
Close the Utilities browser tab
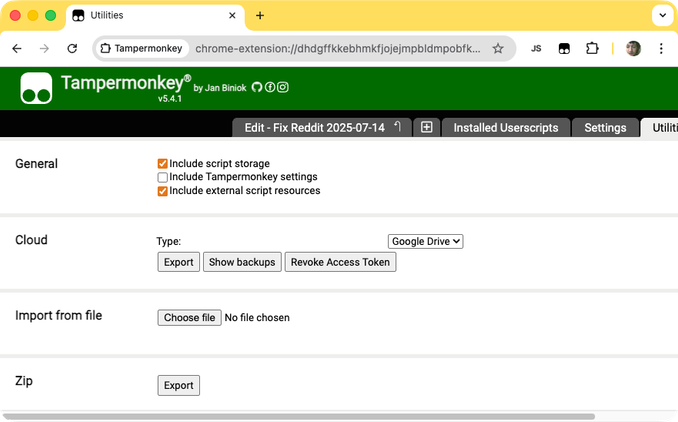(x=232, y=16)
